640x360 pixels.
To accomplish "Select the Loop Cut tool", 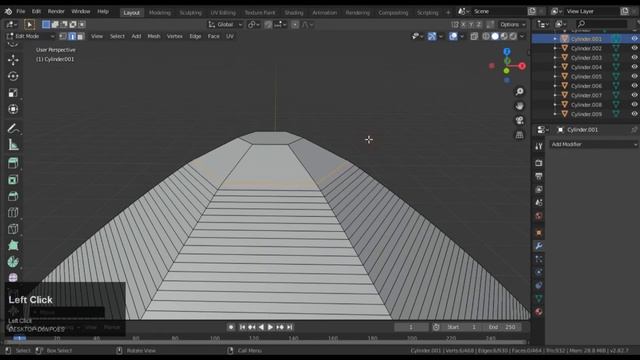I will pos(13,212).
